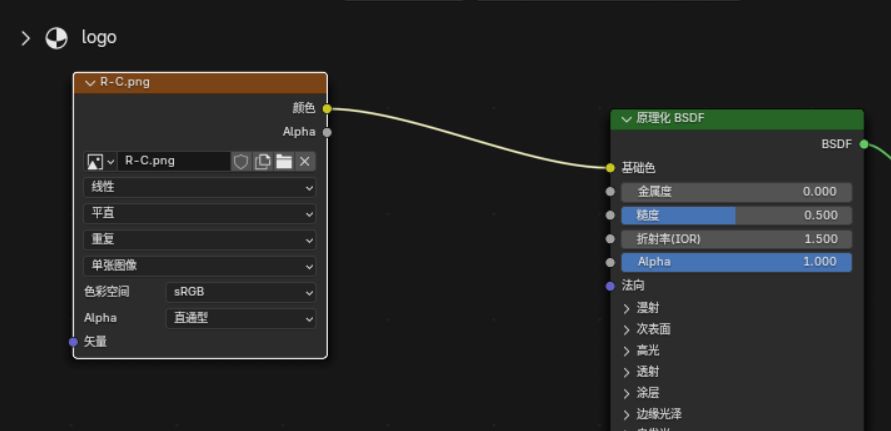
Task: Click the green BSDF output socket
Action: pos(864,144)
